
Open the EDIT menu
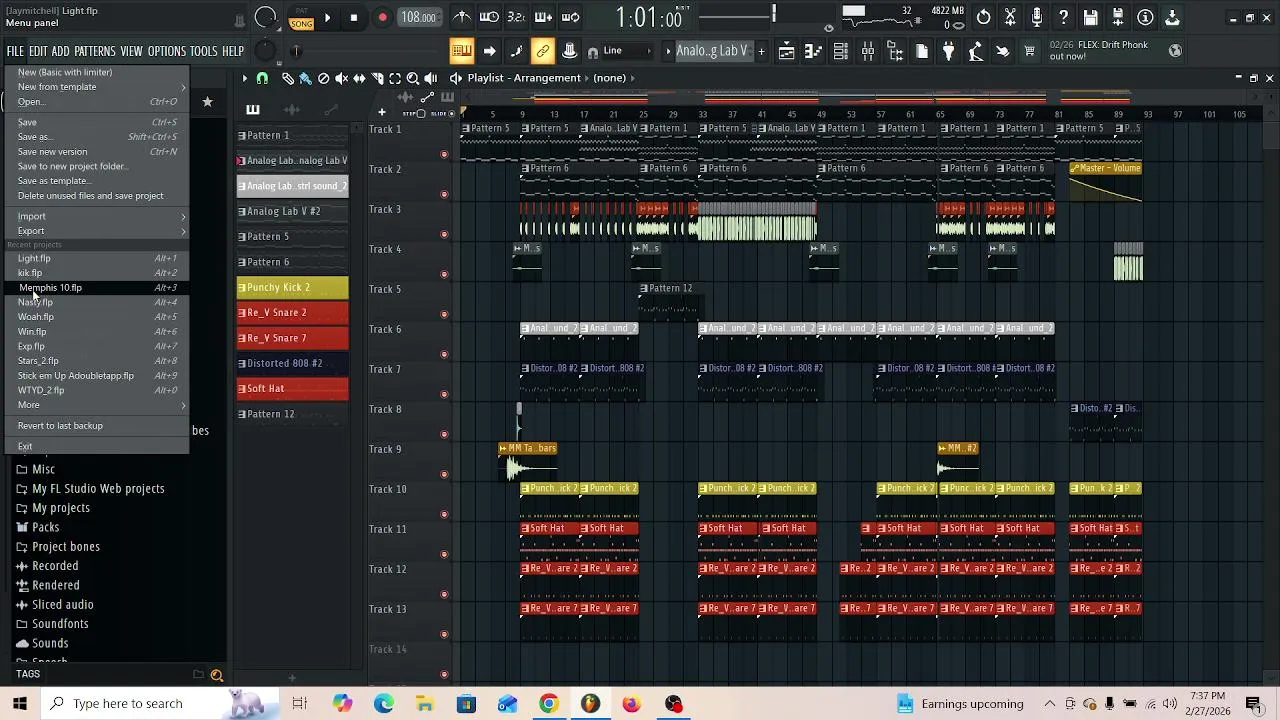tap(38, 51)
